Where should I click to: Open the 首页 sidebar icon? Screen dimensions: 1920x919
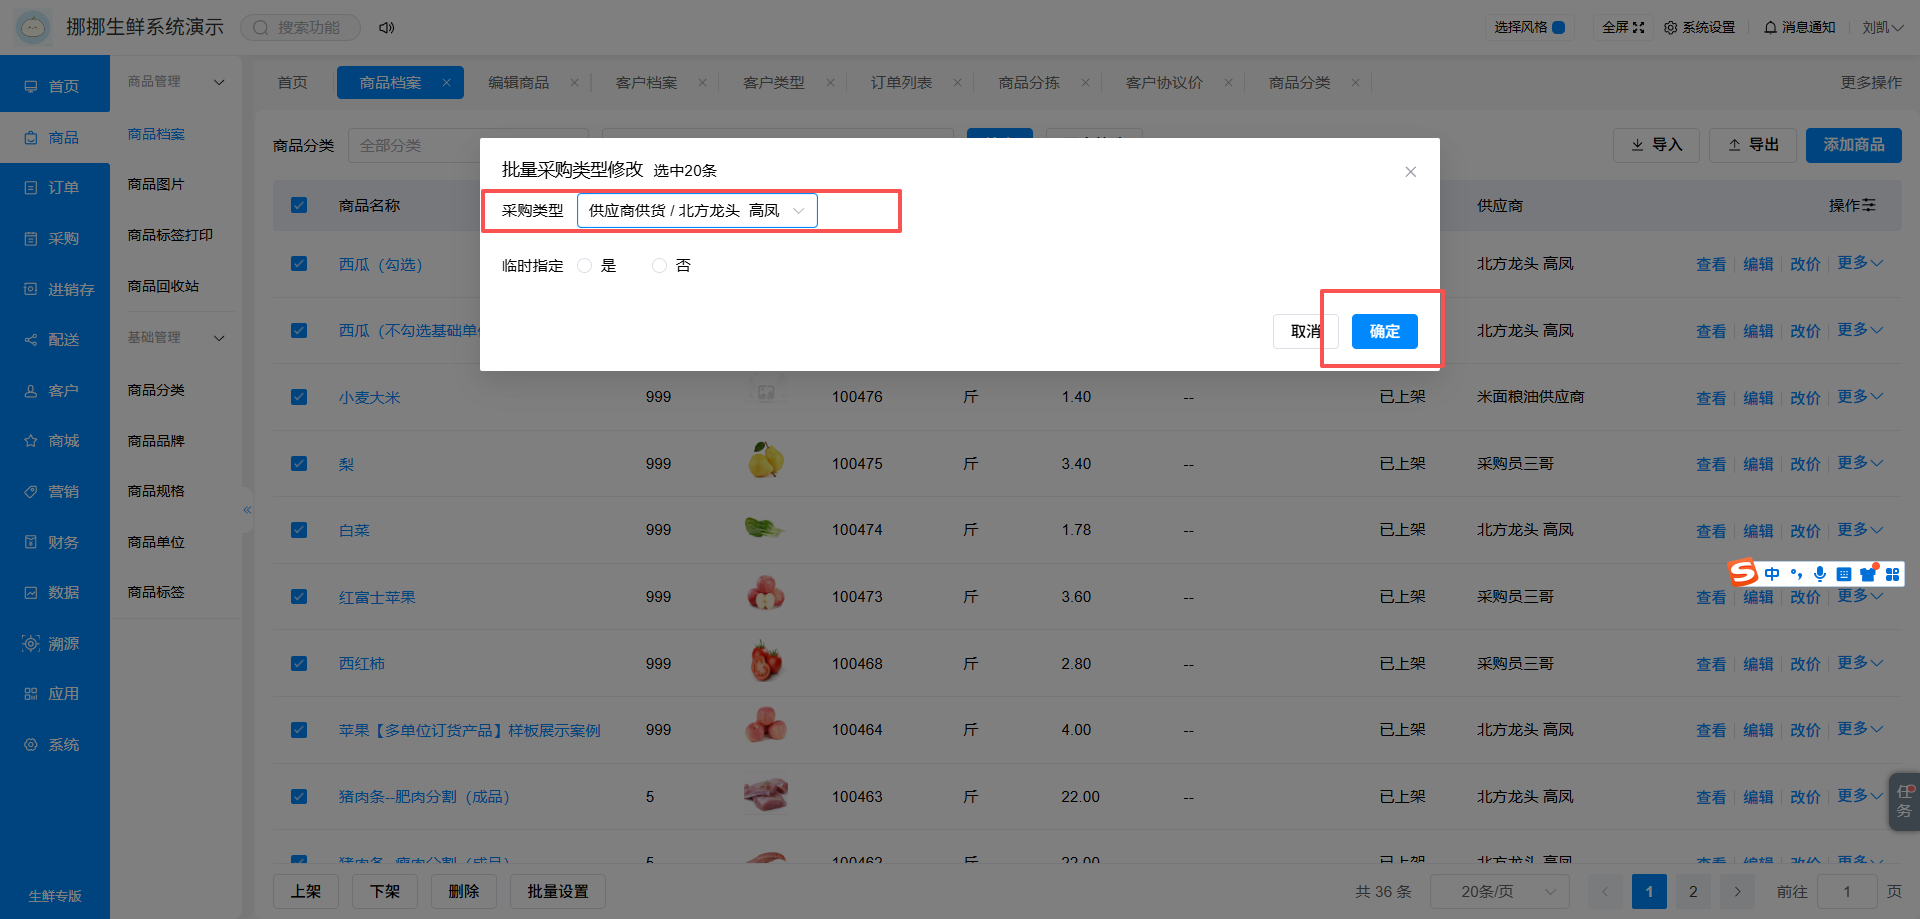(x=31, y=87)
